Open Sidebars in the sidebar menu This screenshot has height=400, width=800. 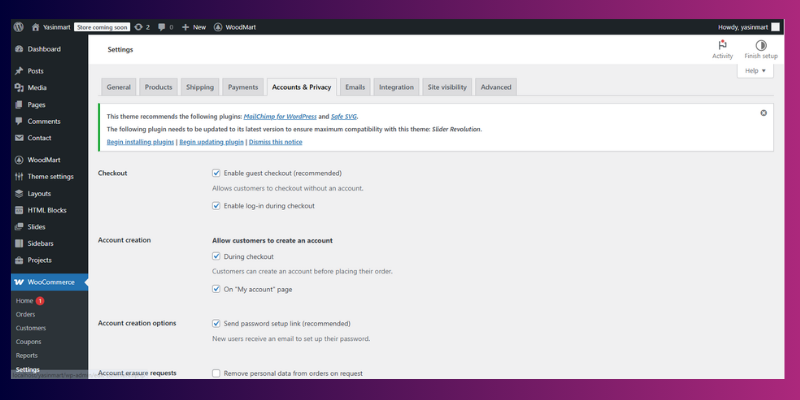click(40, 243)
